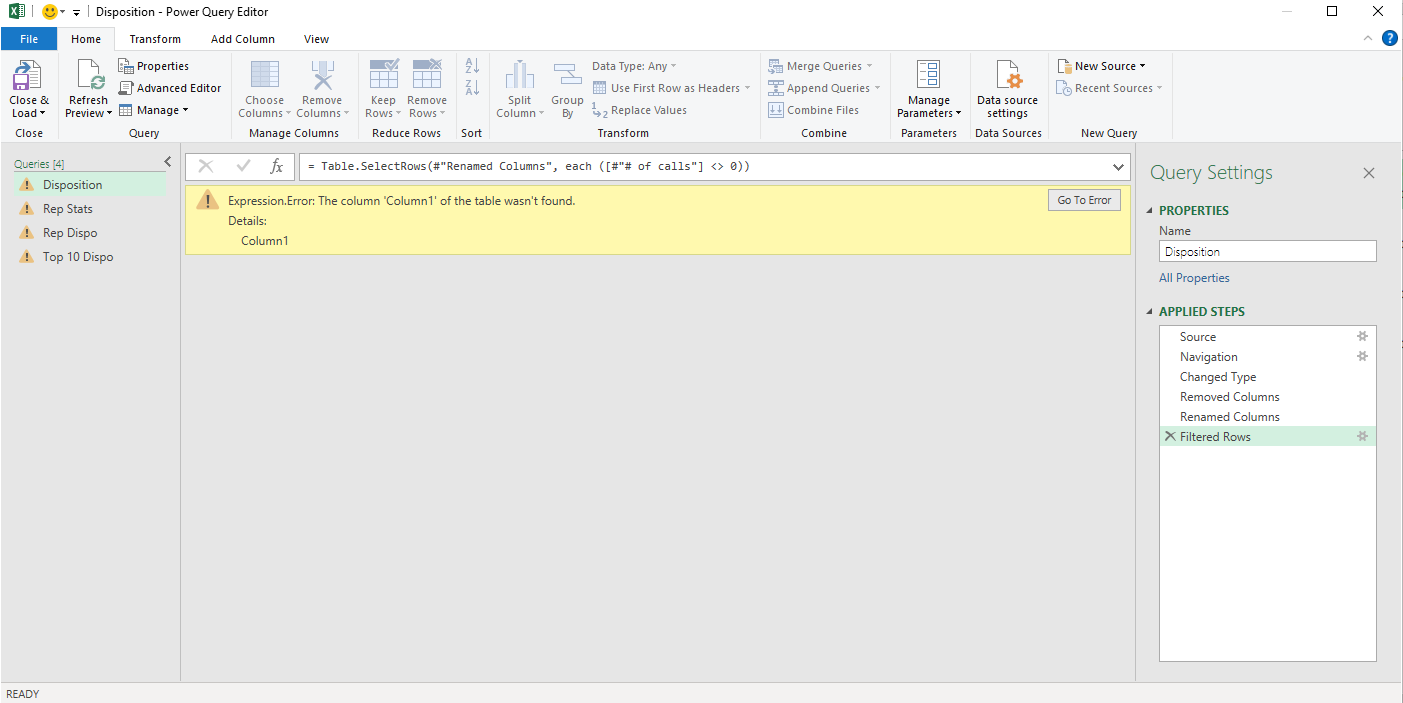Collapse the APPLIED STEPS section
Screen dimensions: 1403x703
click(1149, 312)
